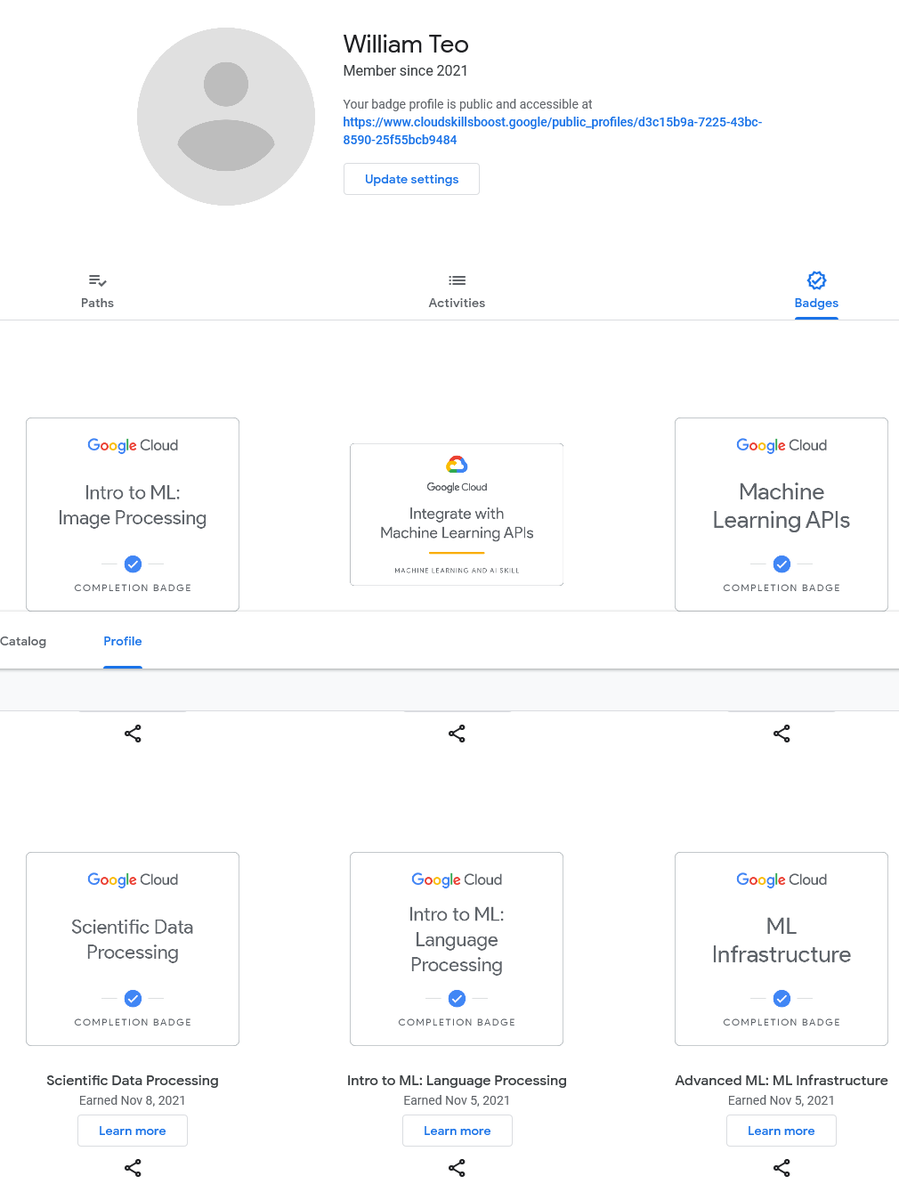Click the Scientific Data Processing title below badge
The image size is (899, 1200).
[132, 1080]
